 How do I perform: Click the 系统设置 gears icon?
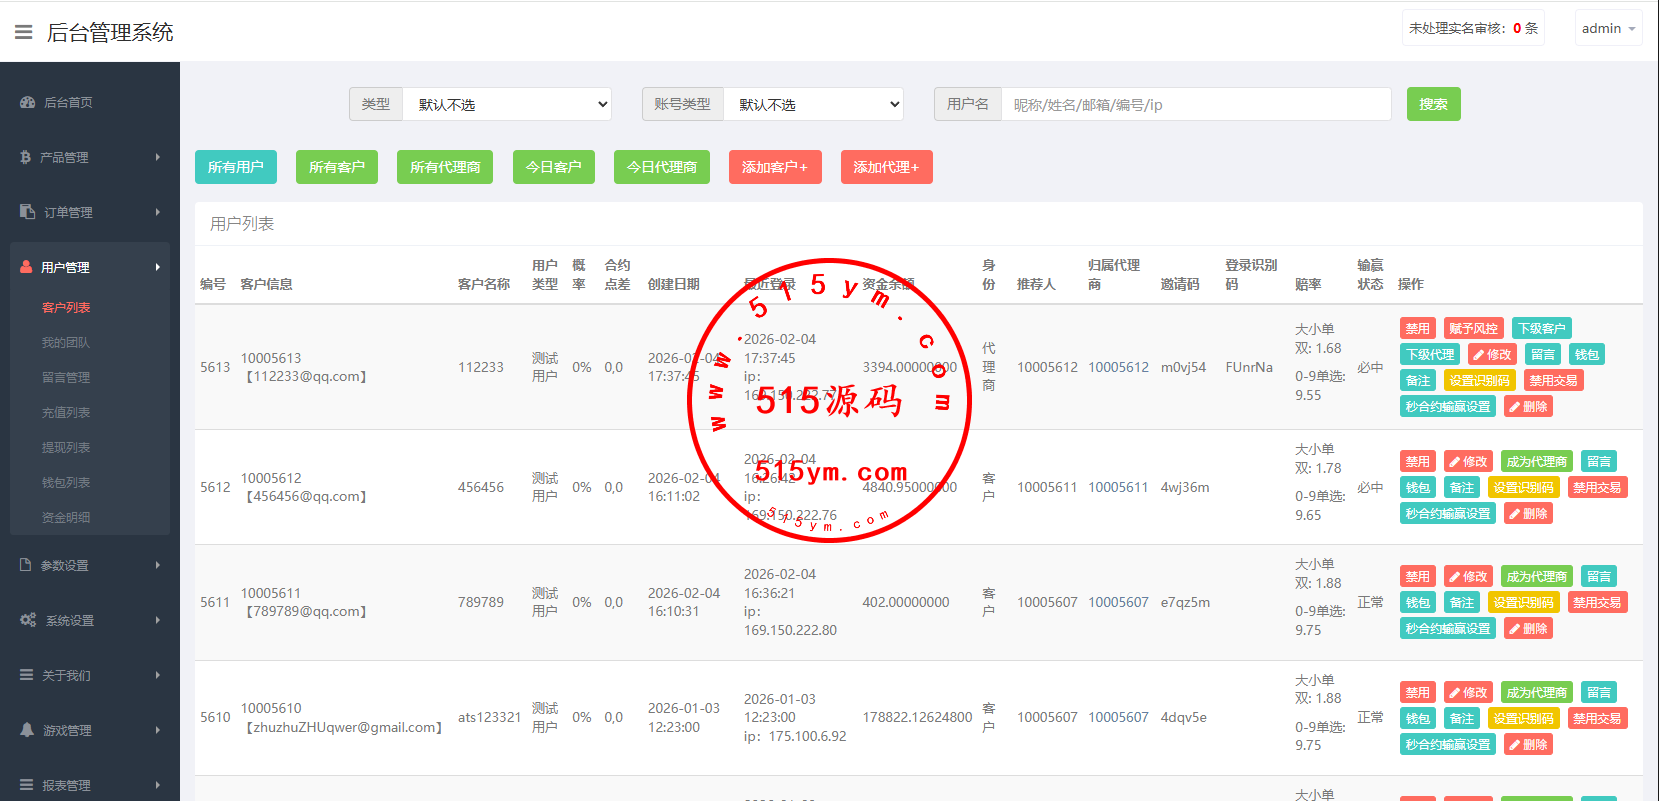pos(28,620)
